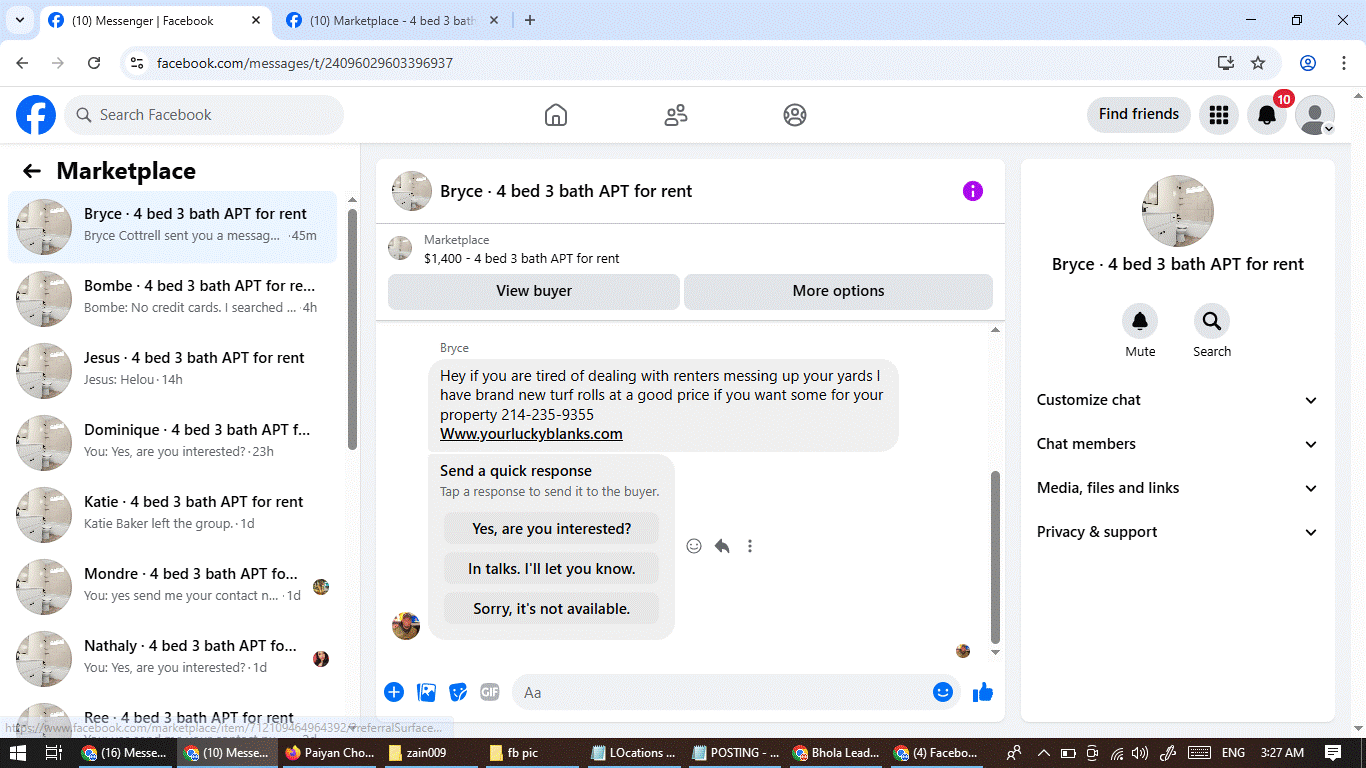Switch to the Marketplace 4 bed tab
The height and width of the screenshot is (768, 1366).
[392, 21]
